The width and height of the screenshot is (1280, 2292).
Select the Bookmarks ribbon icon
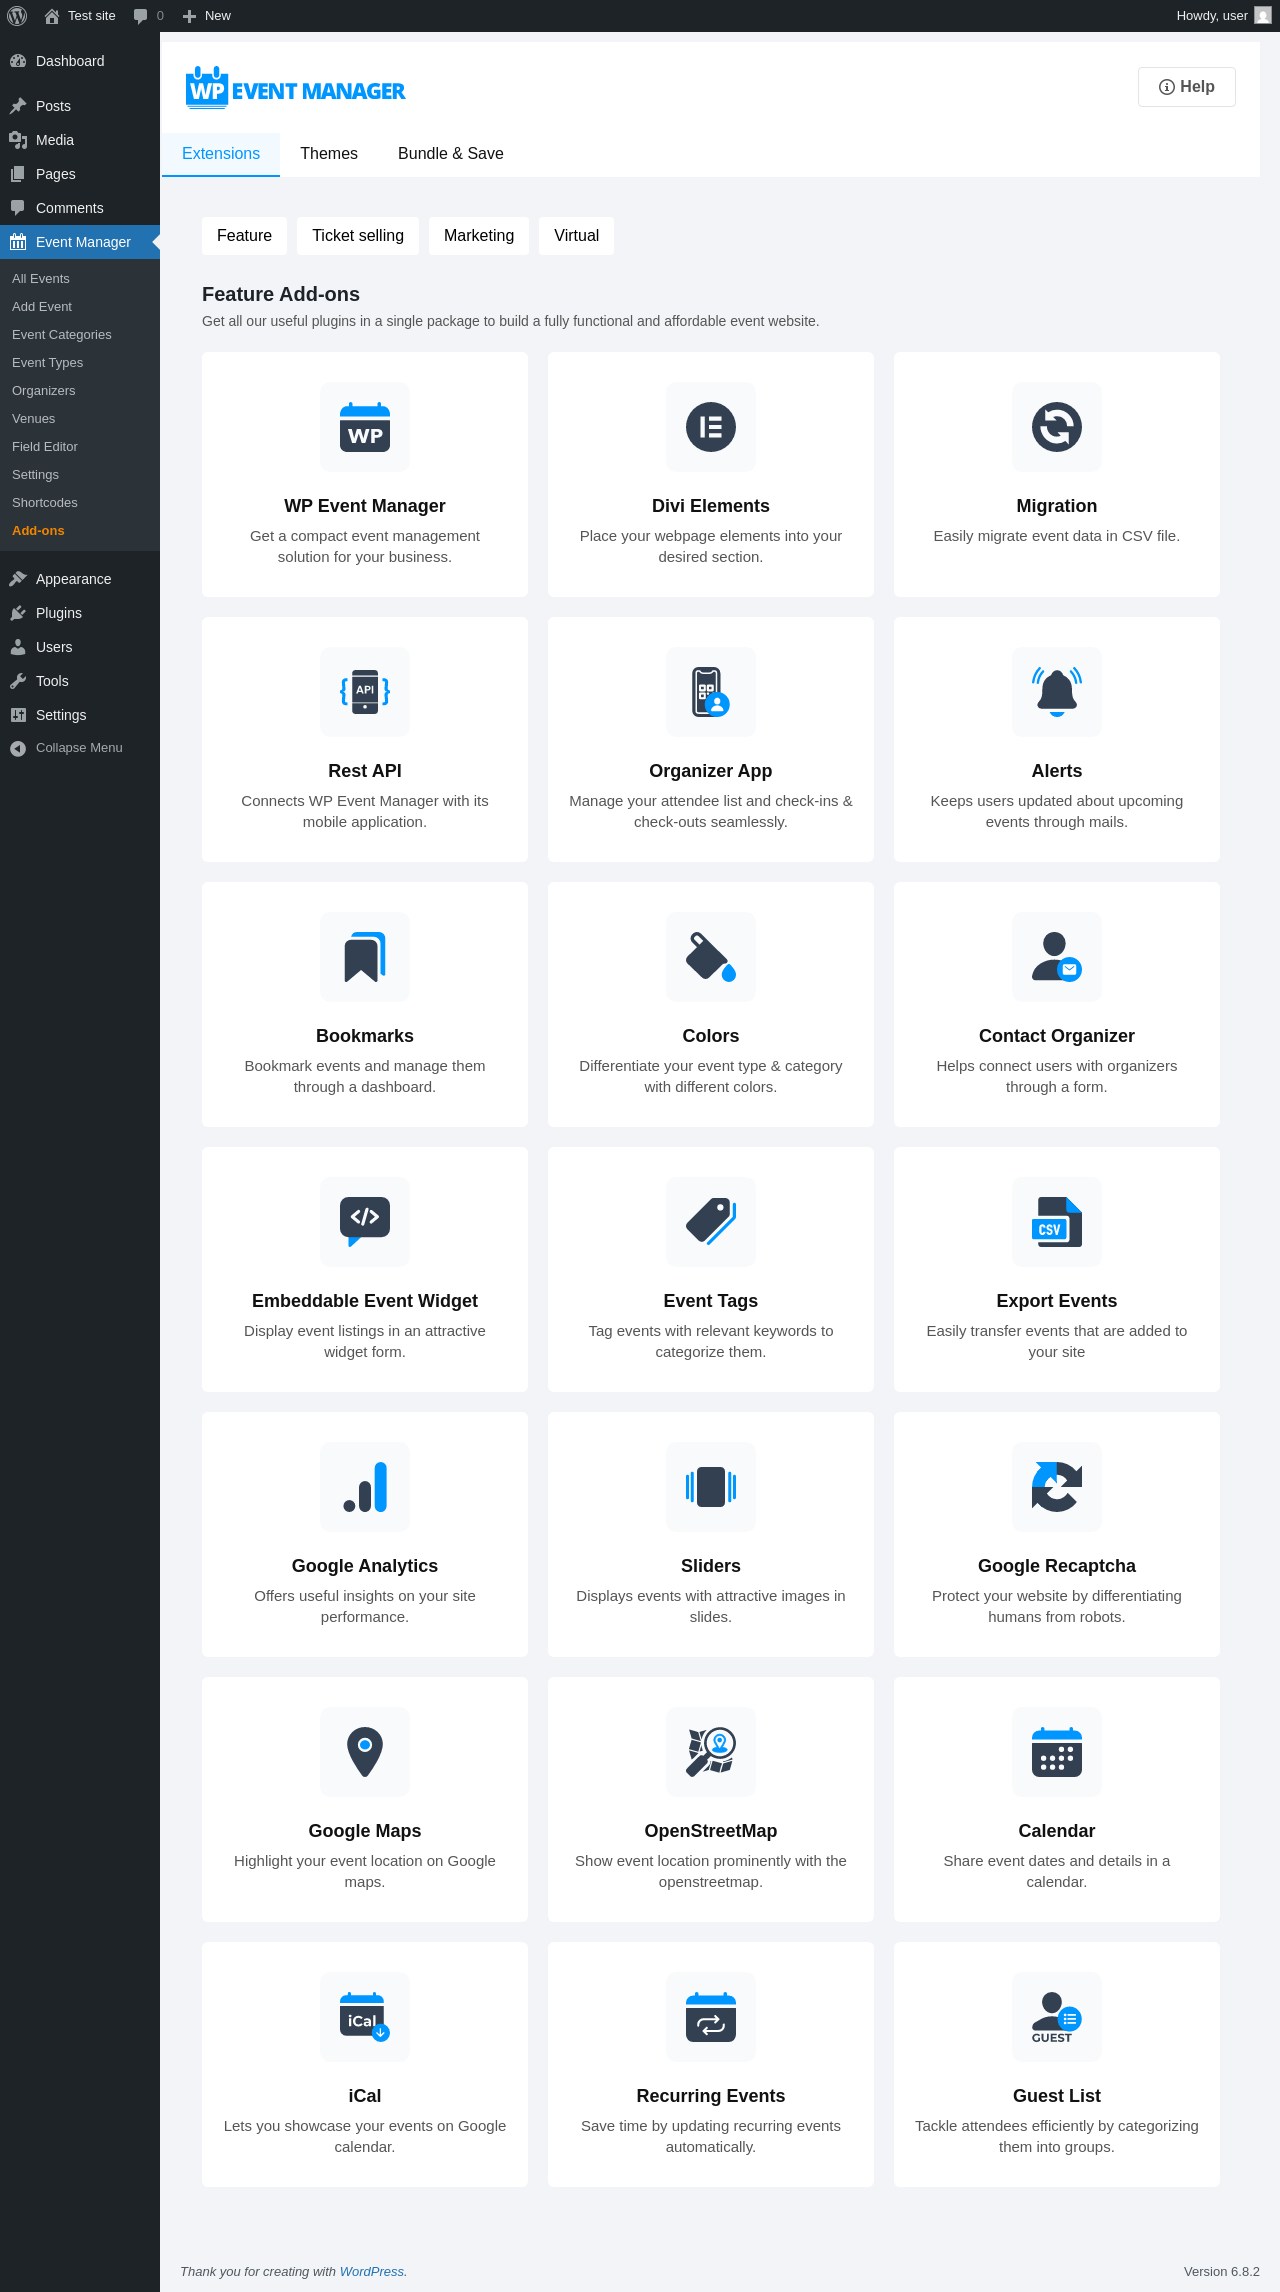coord(365,957)
